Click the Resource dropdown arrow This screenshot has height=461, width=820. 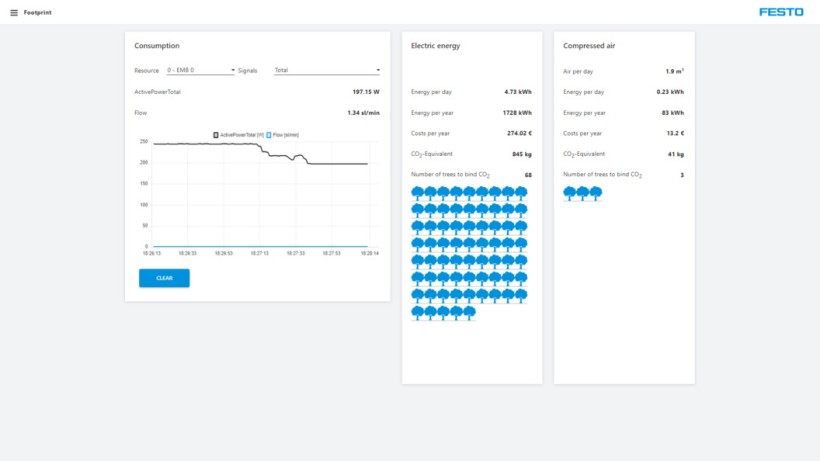pyautogui.click(x=232, y=71)
